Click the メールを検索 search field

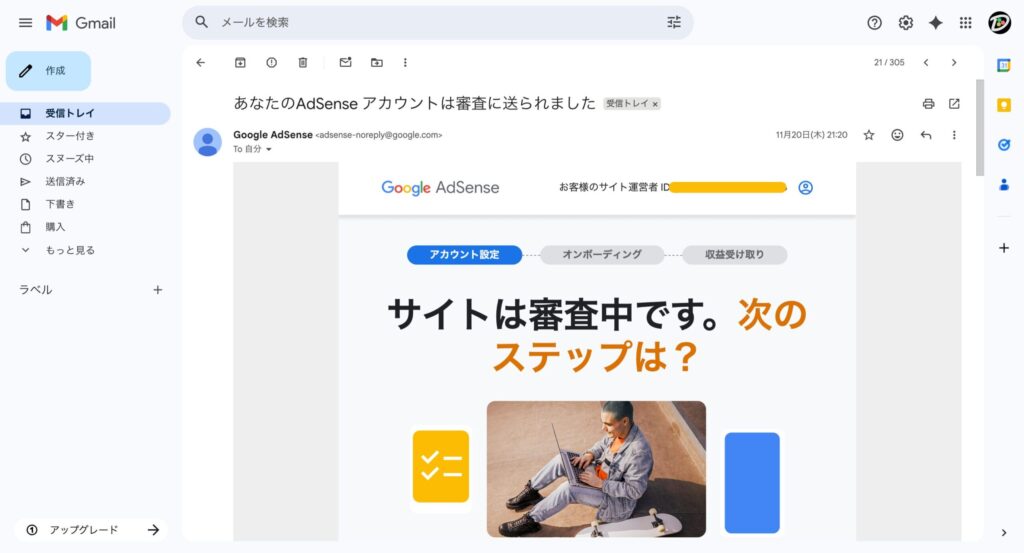438,22
